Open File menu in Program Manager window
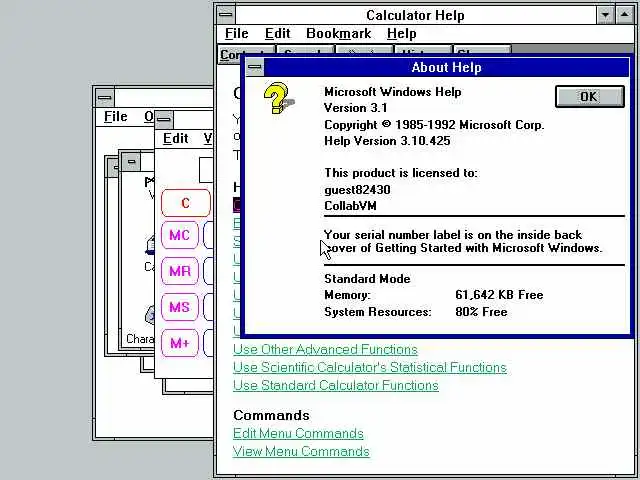This screenshot has height=480, width=640. (116, 116)
